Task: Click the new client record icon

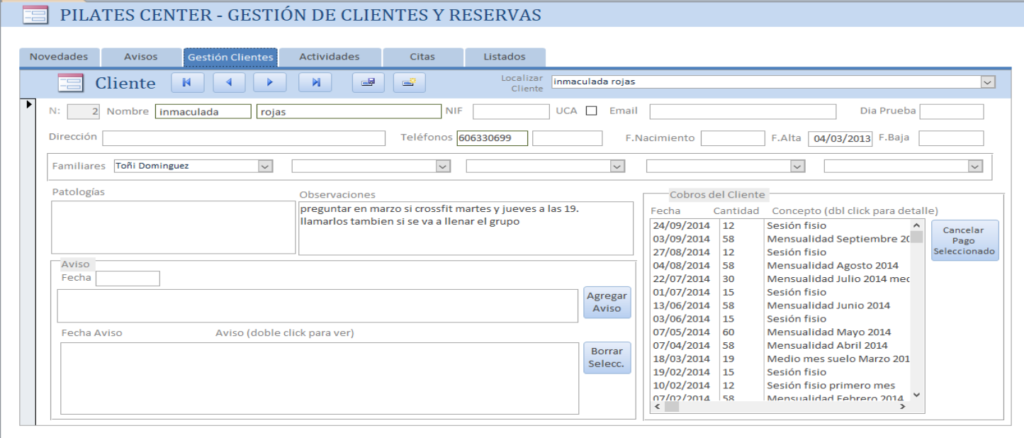Action: pos(410,83)
